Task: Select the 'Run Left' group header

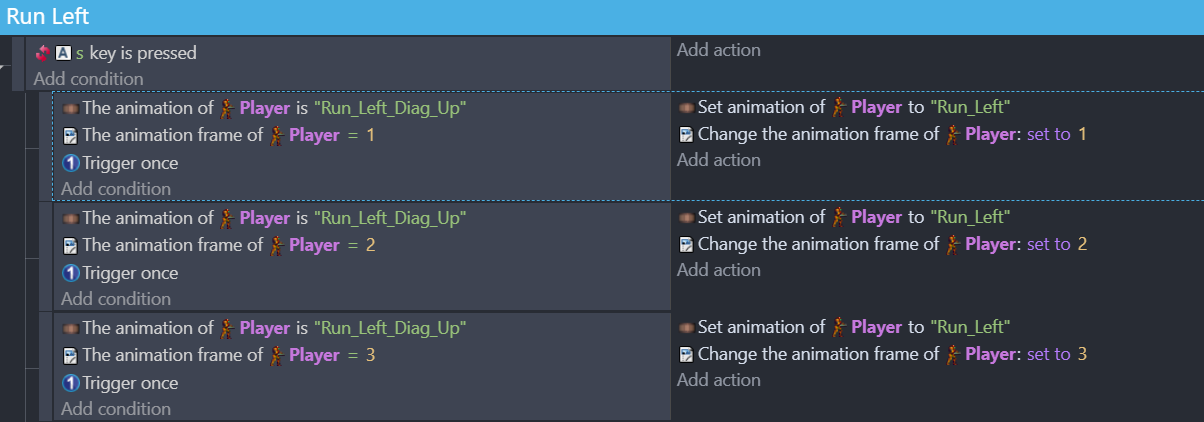Action: (x=602, y=17)
